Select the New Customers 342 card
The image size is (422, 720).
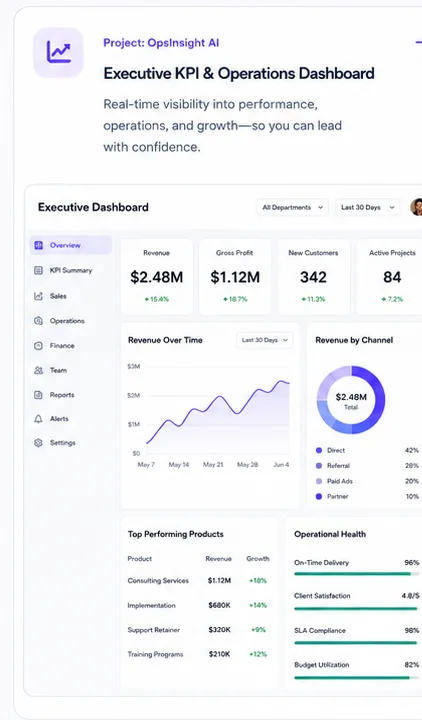coord(313,276)
